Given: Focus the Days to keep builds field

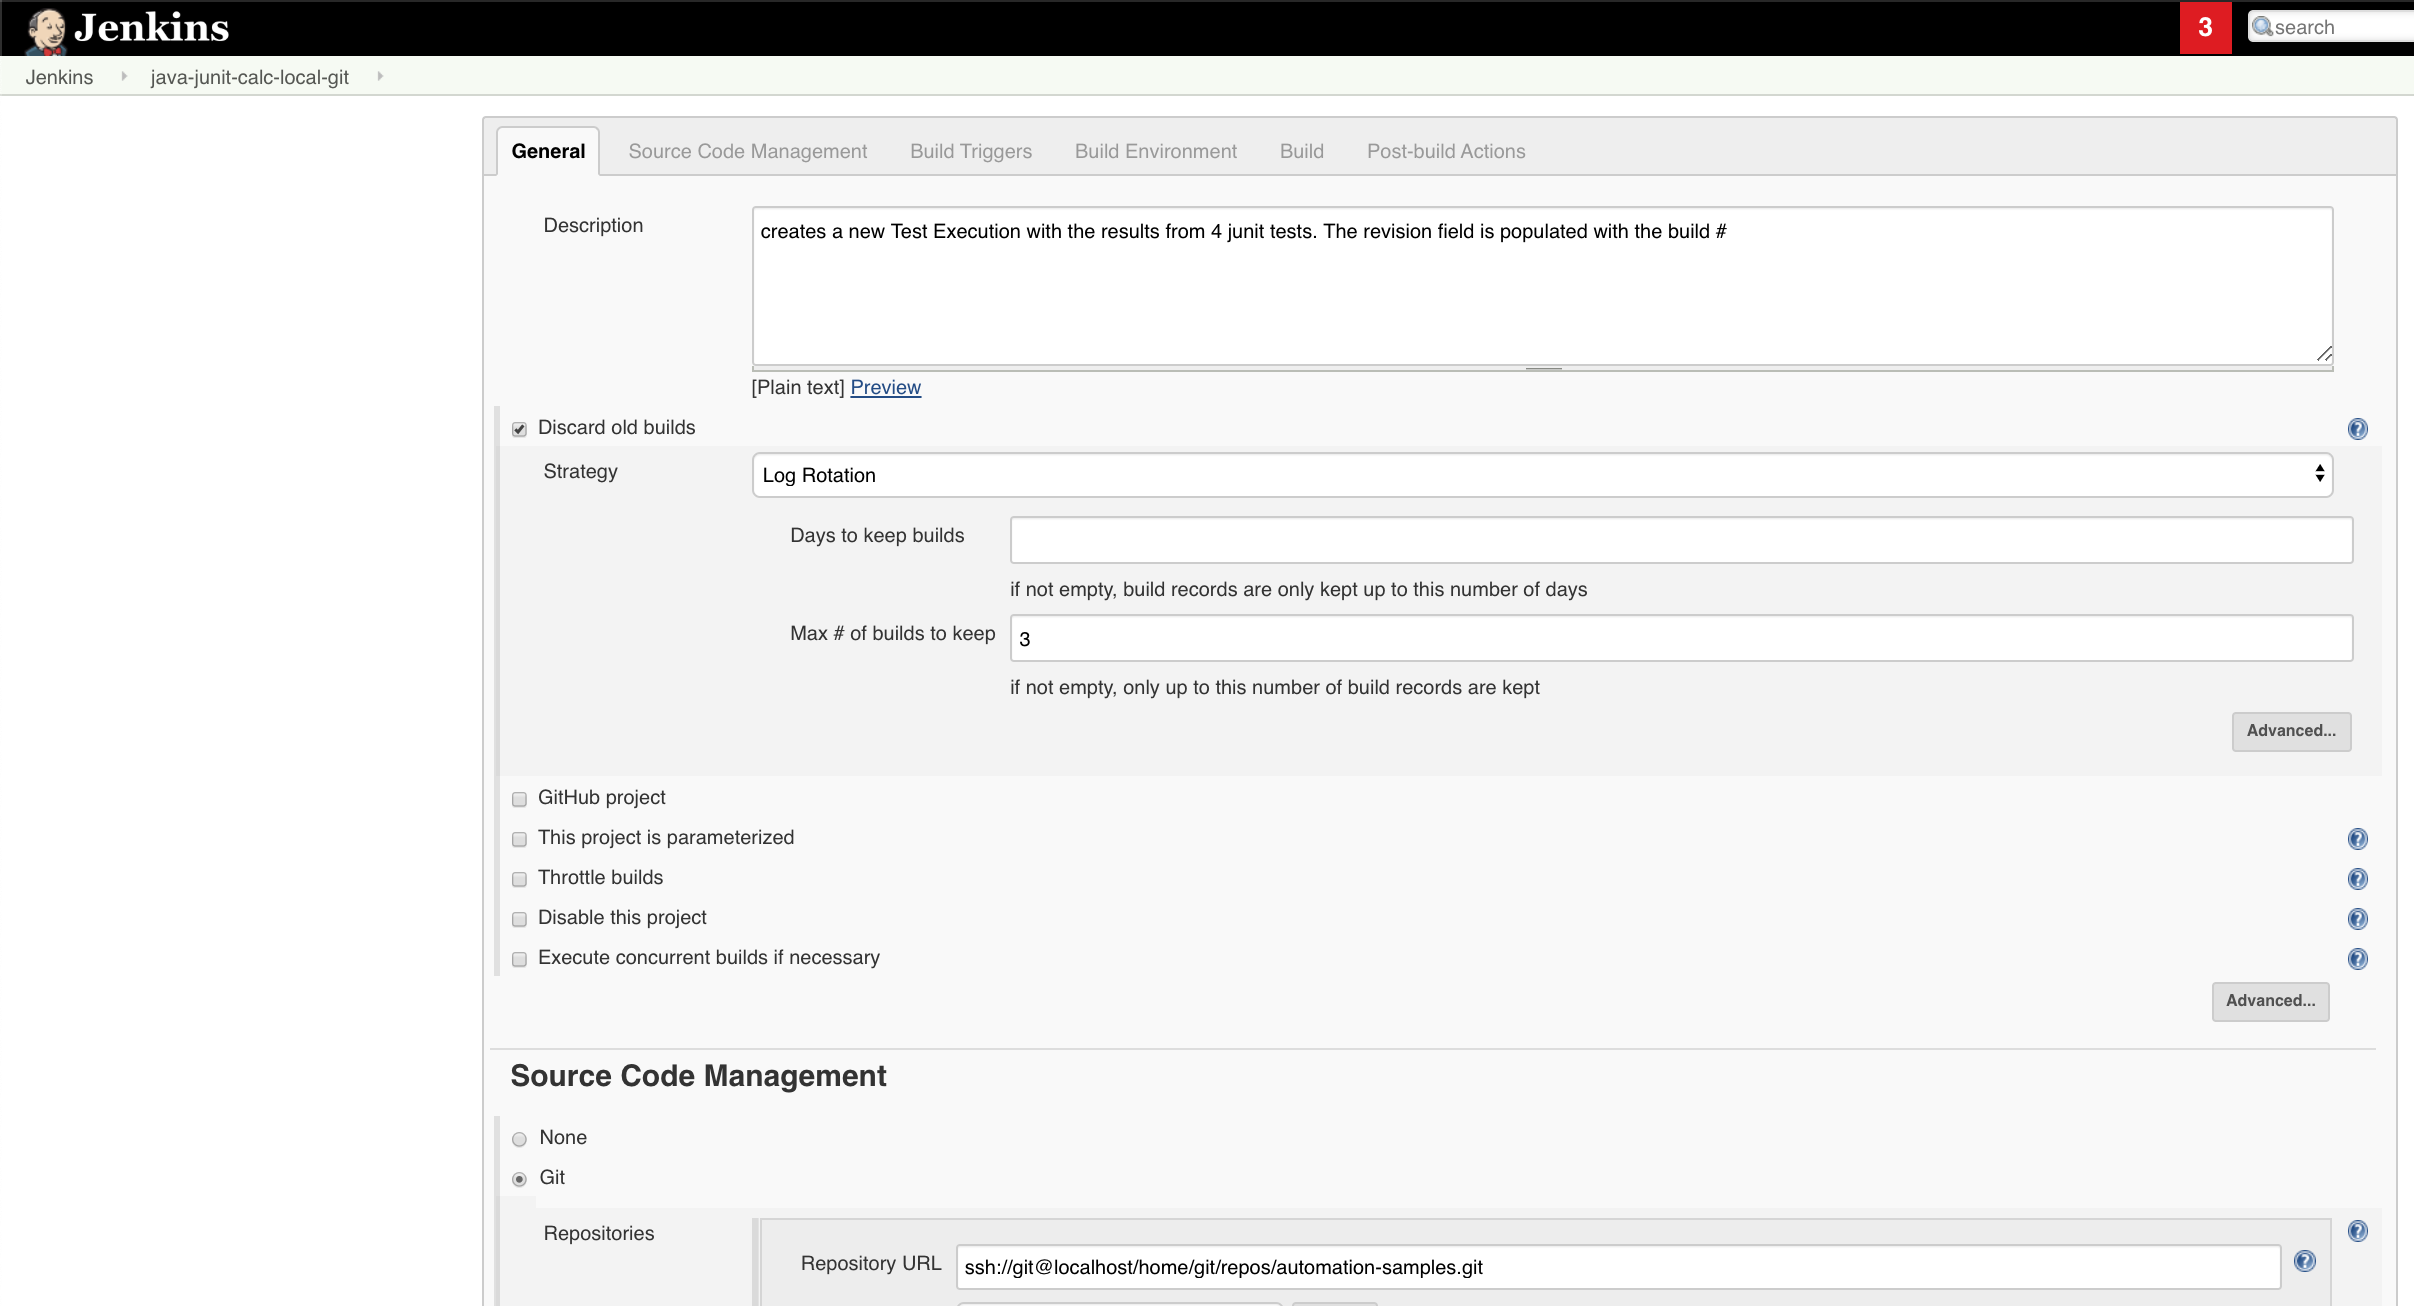Looking at the screenshot, I should [1681, 540].
